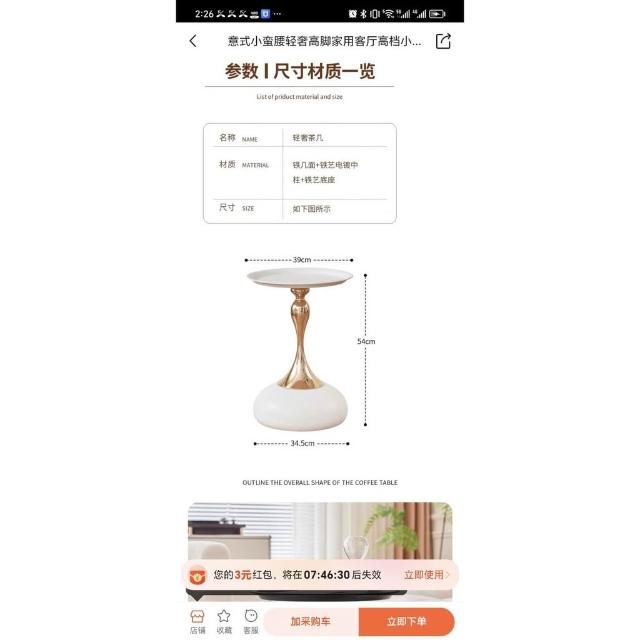Tap the 材质 material row in table
Viewport: 640px width, 640px height.
(300, 173)
